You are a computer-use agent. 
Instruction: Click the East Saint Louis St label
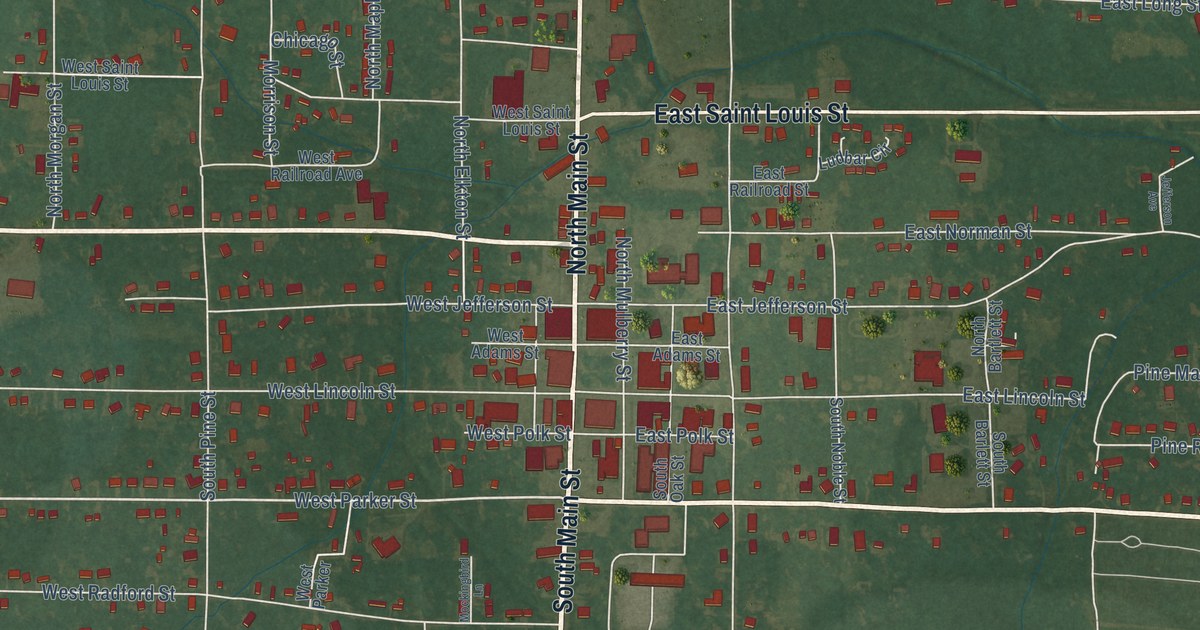tap(751, 115)
